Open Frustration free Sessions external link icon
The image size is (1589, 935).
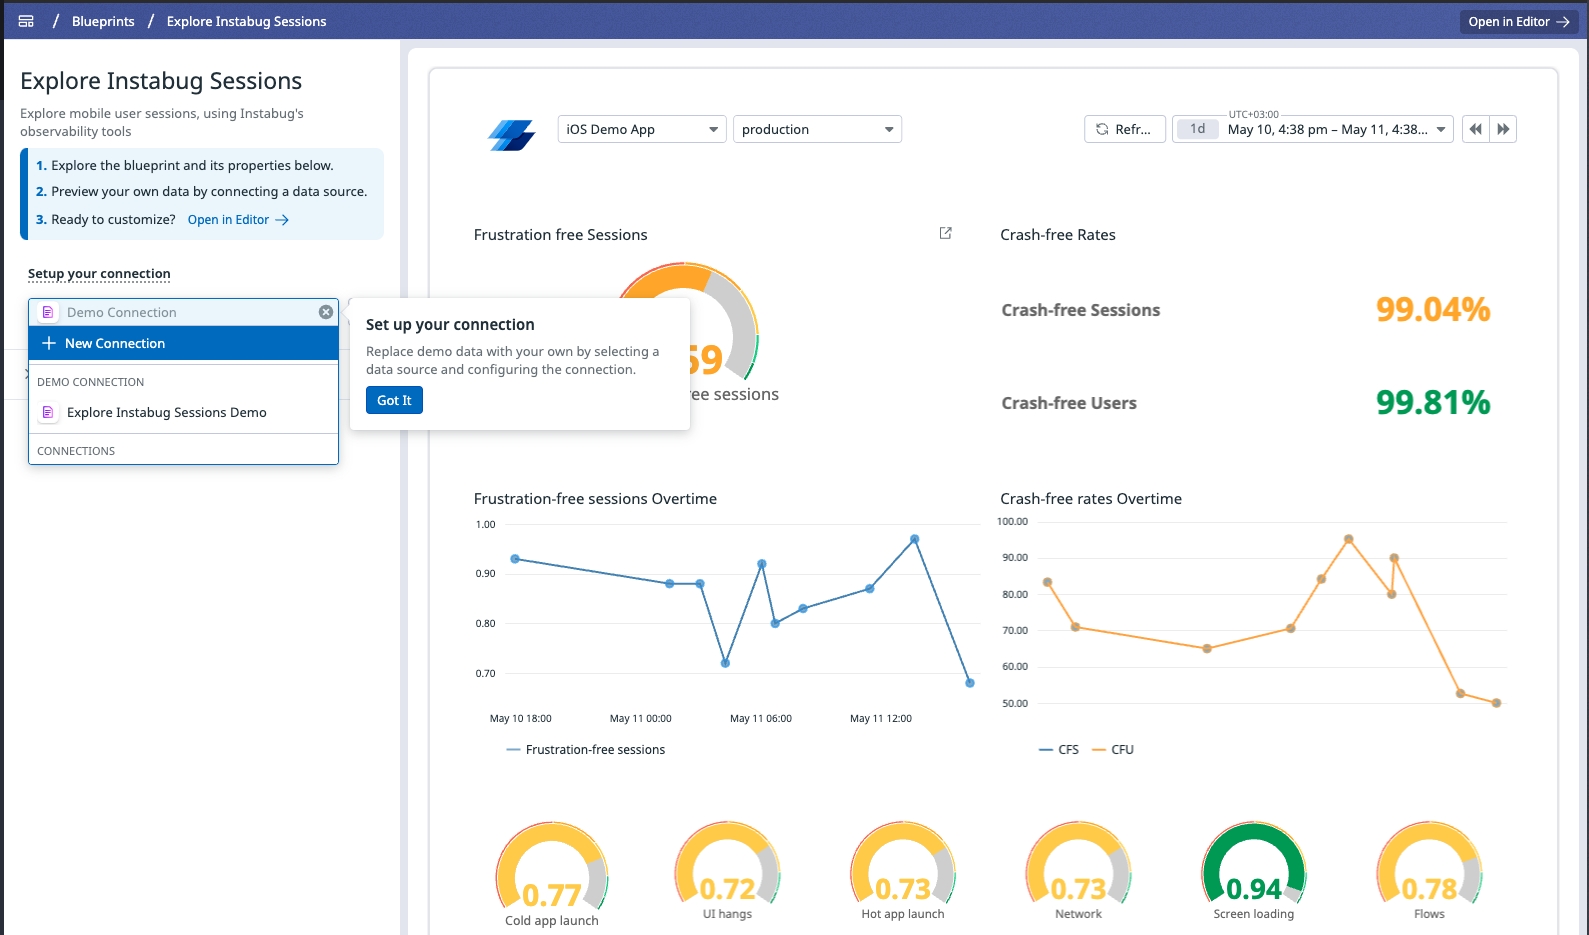tap(945, 233)
